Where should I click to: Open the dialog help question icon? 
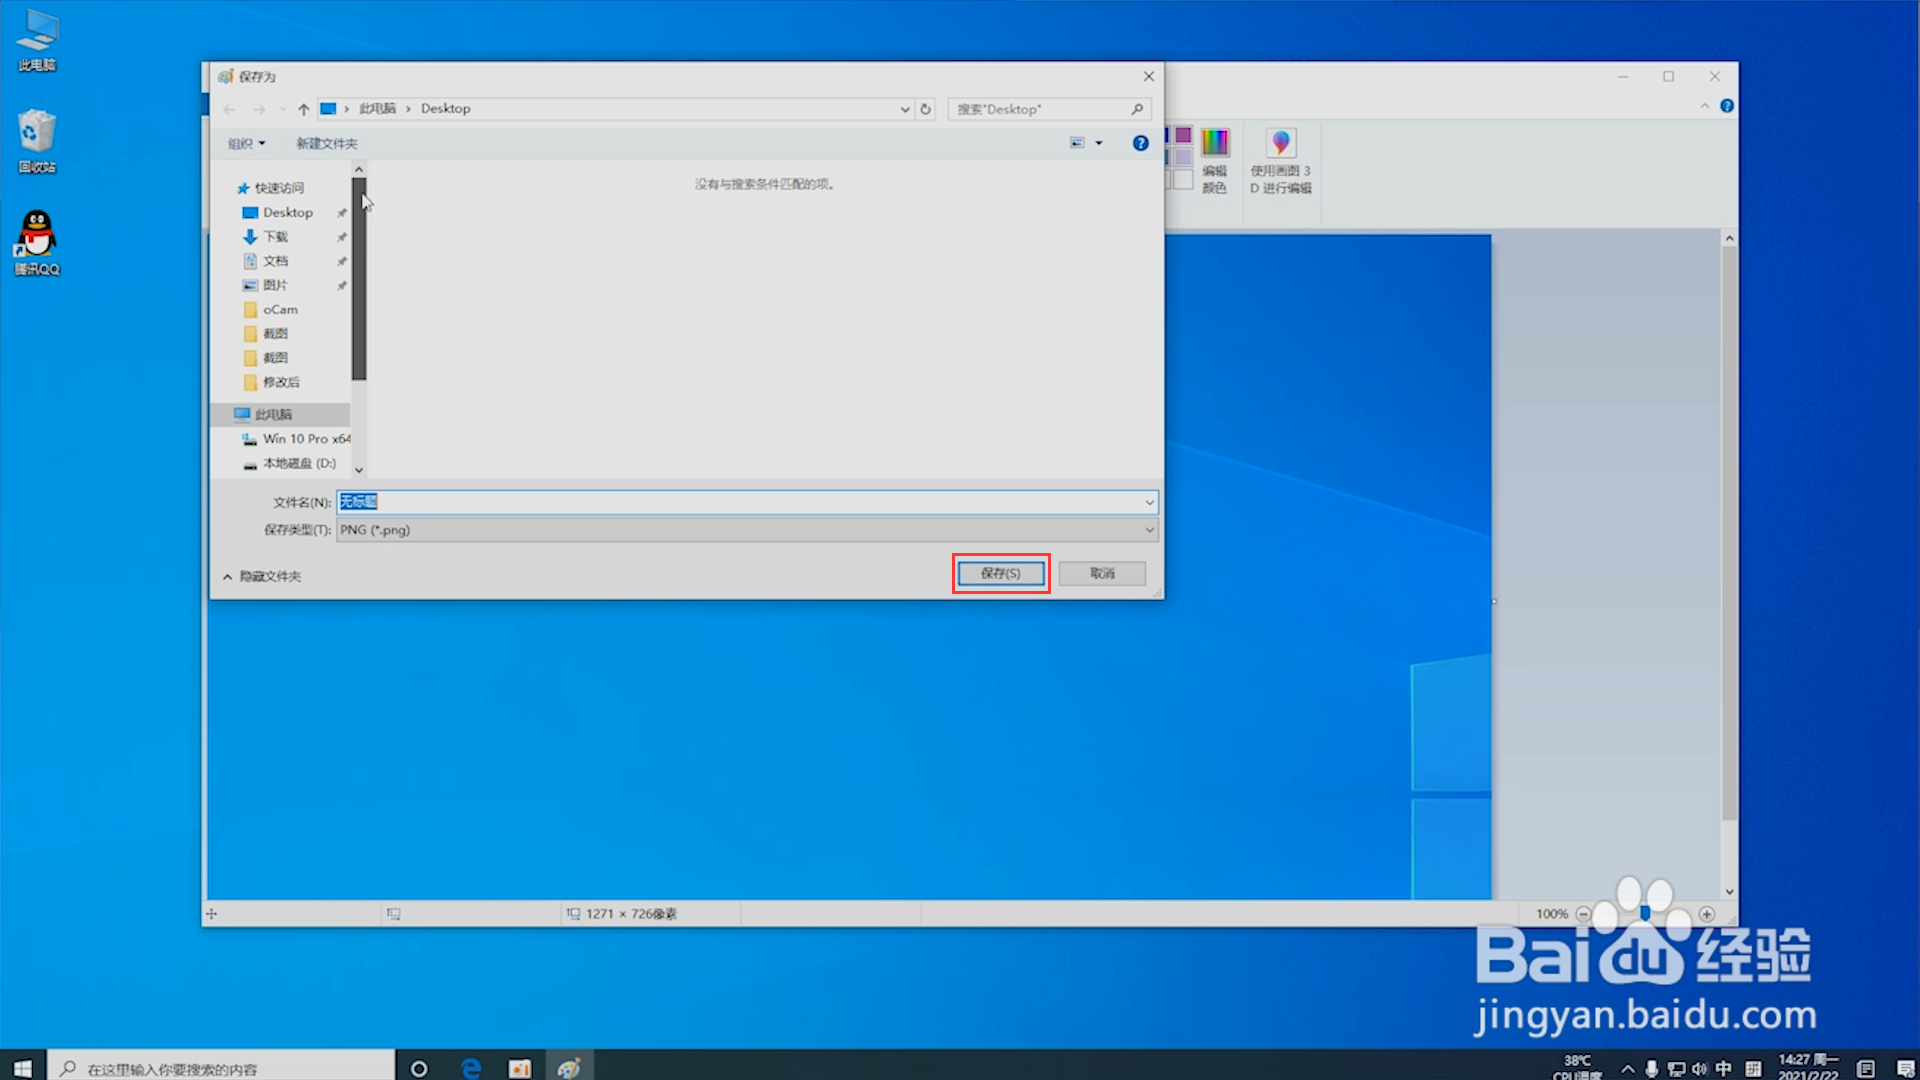coord(1140,143)
